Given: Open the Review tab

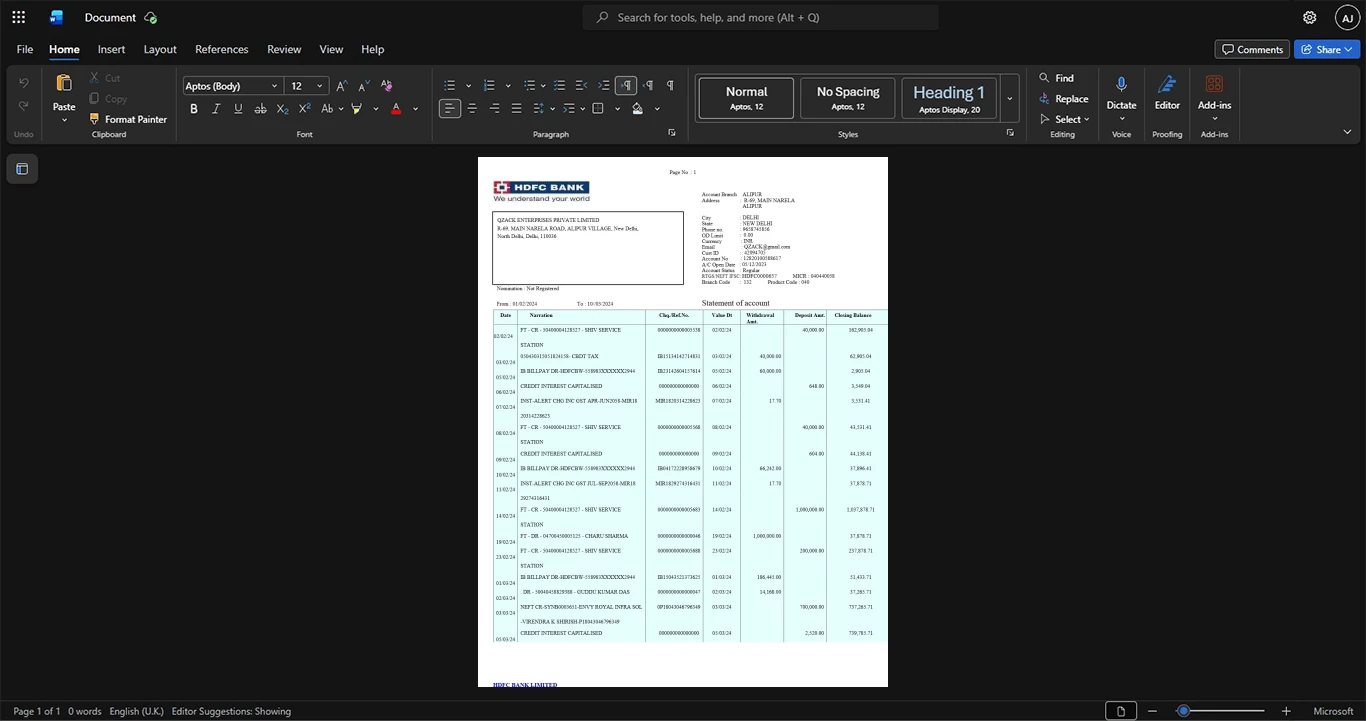Looking at the screenshot, I should (x=284, y=49).
